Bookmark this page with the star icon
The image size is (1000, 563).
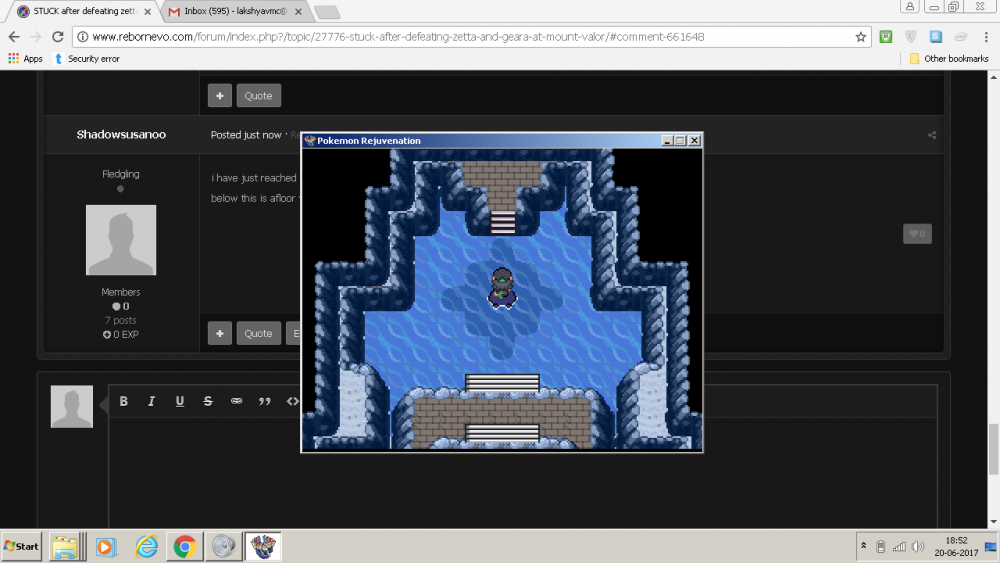tap(860, 37)
